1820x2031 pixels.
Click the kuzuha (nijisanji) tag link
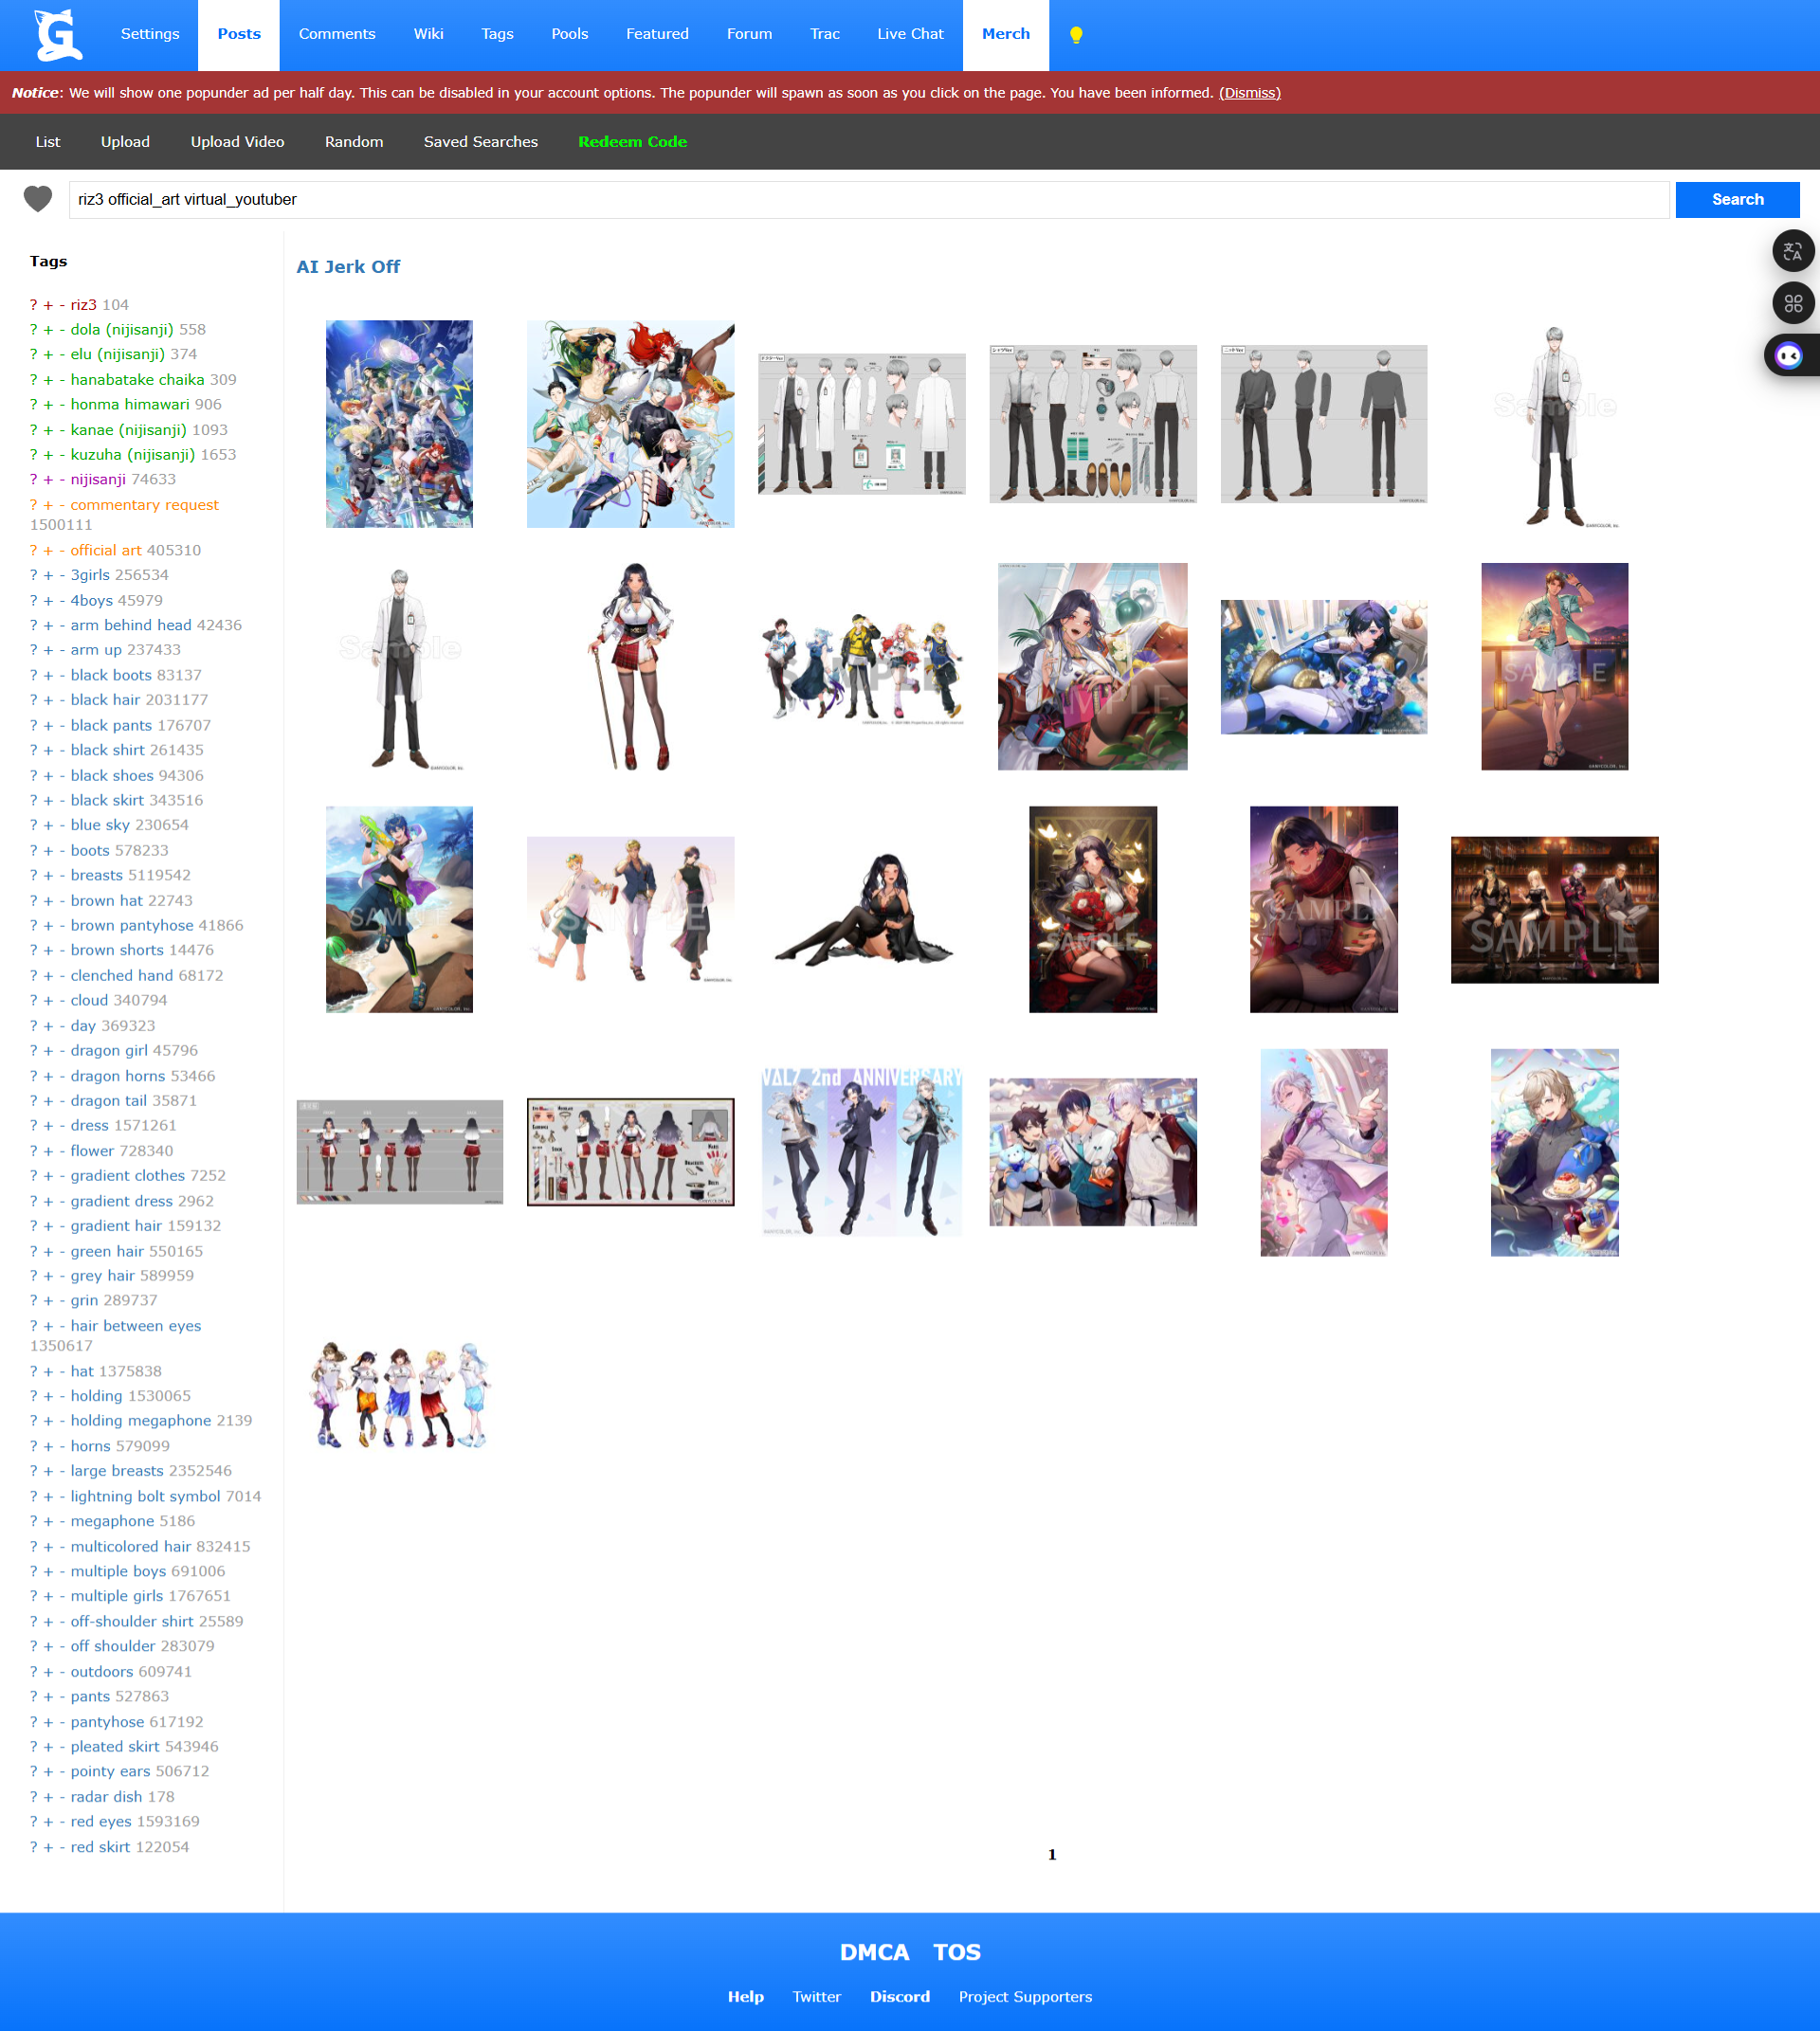coord(133,455)
